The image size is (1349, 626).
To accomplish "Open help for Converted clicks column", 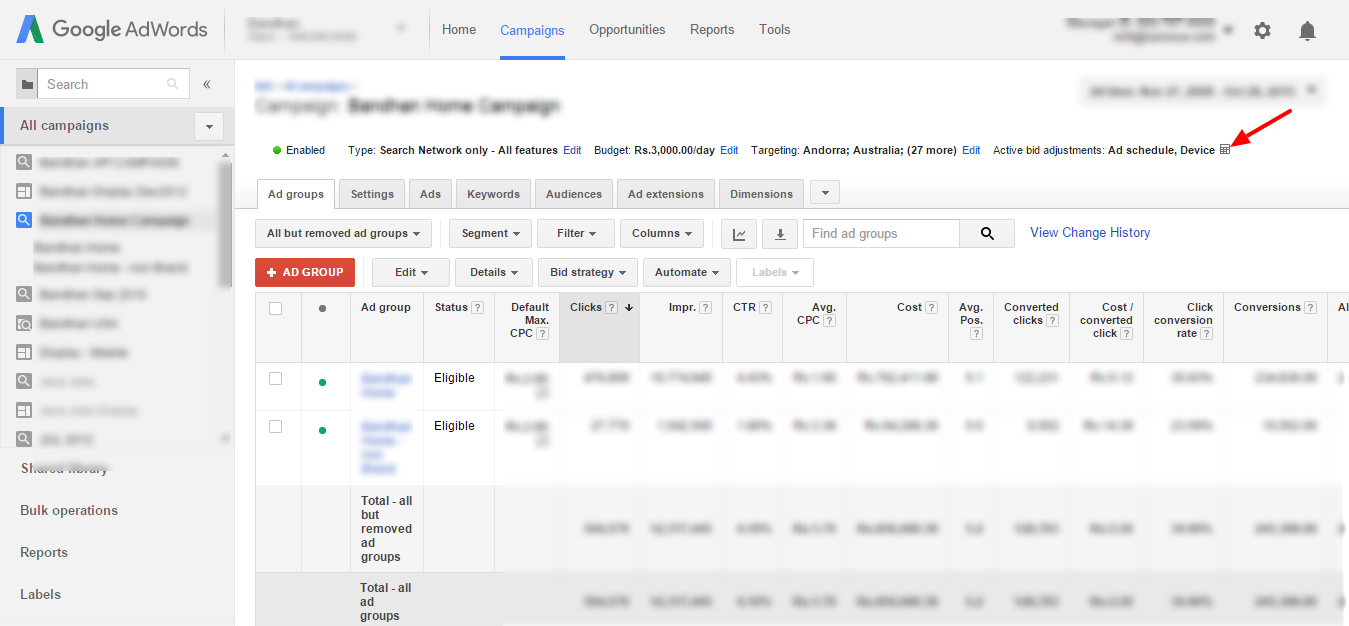I will pos(1053,321).
